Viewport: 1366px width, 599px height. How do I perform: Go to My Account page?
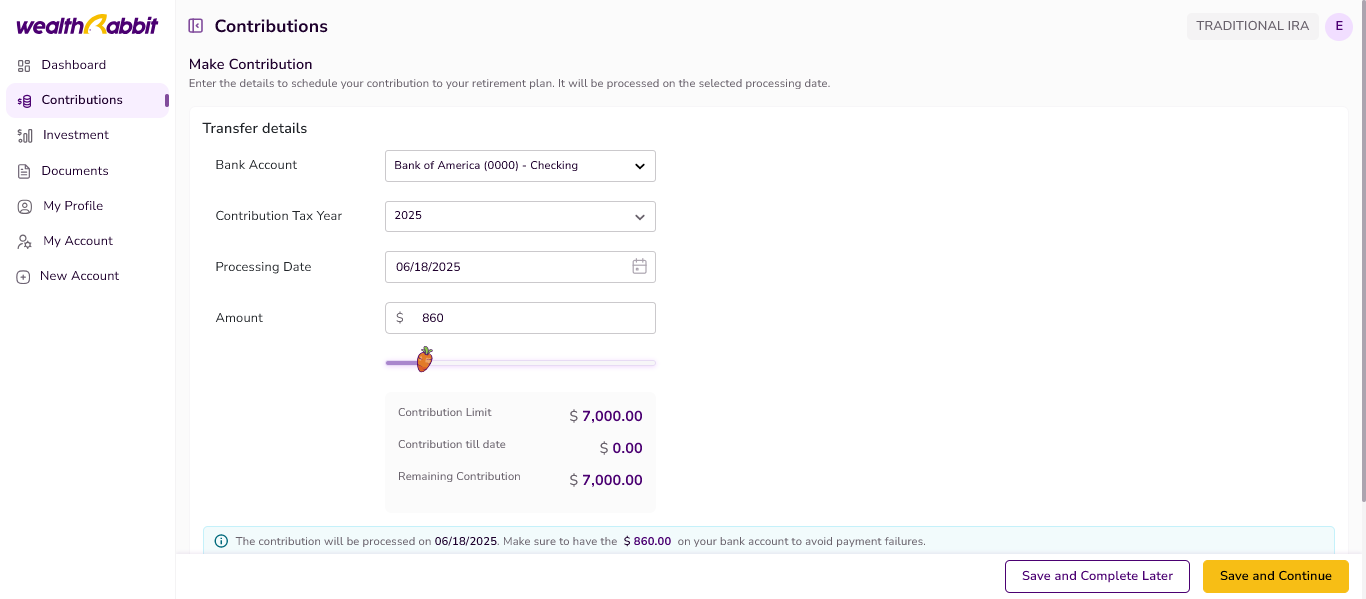(78, 241)
